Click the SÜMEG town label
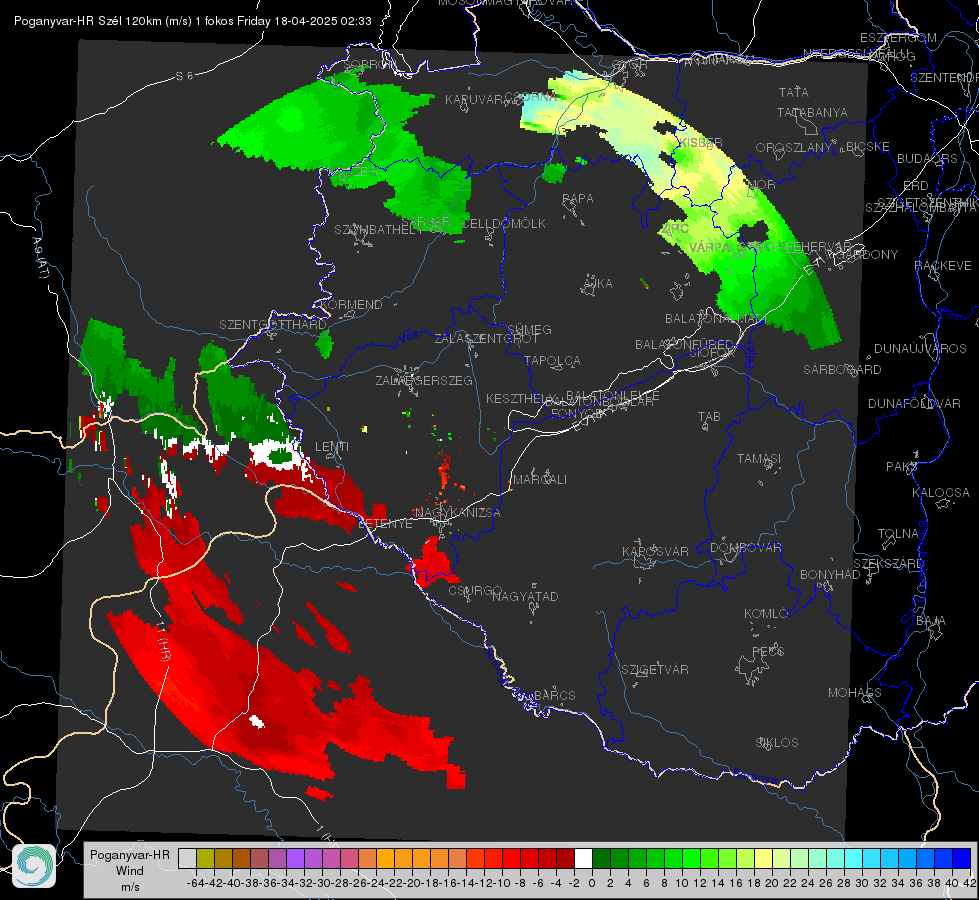The width and height of the screenshot is (979, 900). [529, 329]
